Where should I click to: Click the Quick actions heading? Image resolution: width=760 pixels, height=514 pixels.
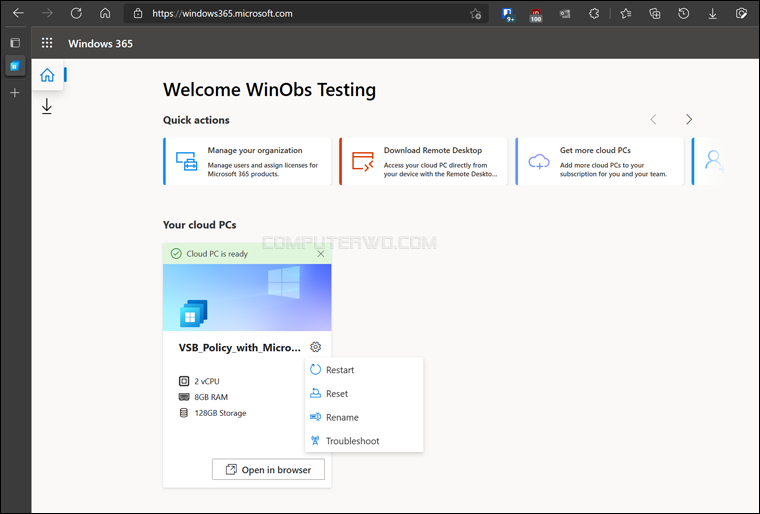(x=196, y=120)
